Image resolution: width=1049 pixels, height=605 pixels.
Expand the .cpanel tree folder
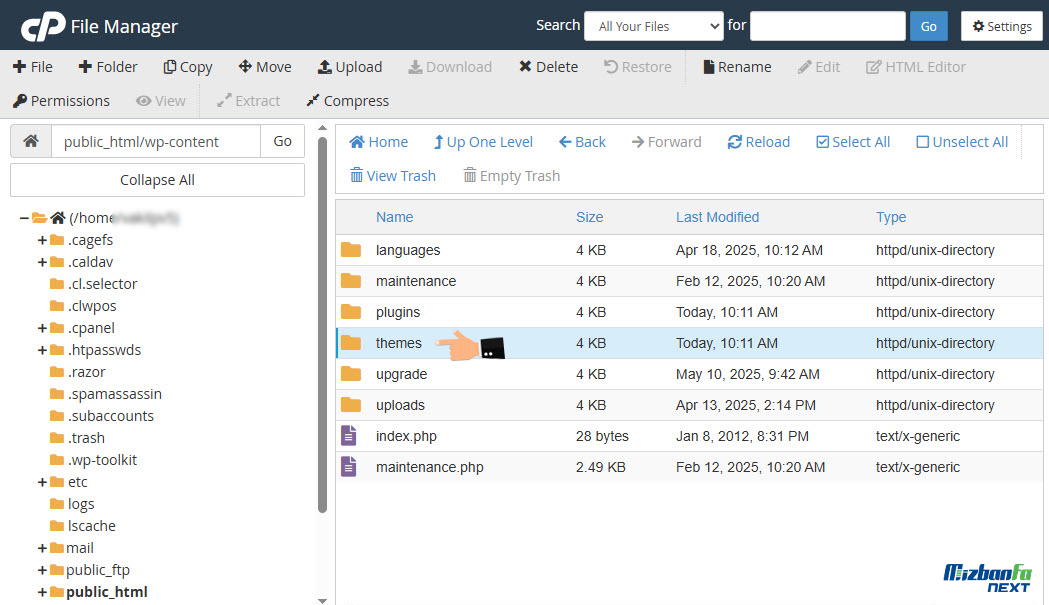coord(42,329)
